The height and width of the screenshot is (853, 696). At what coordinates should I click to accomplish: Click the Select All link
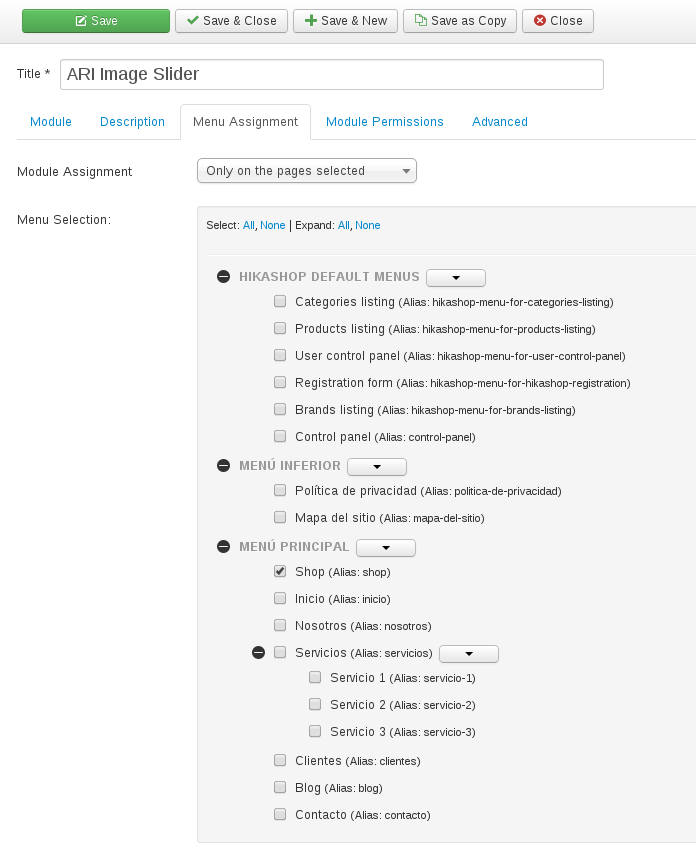tap(249, 226)
